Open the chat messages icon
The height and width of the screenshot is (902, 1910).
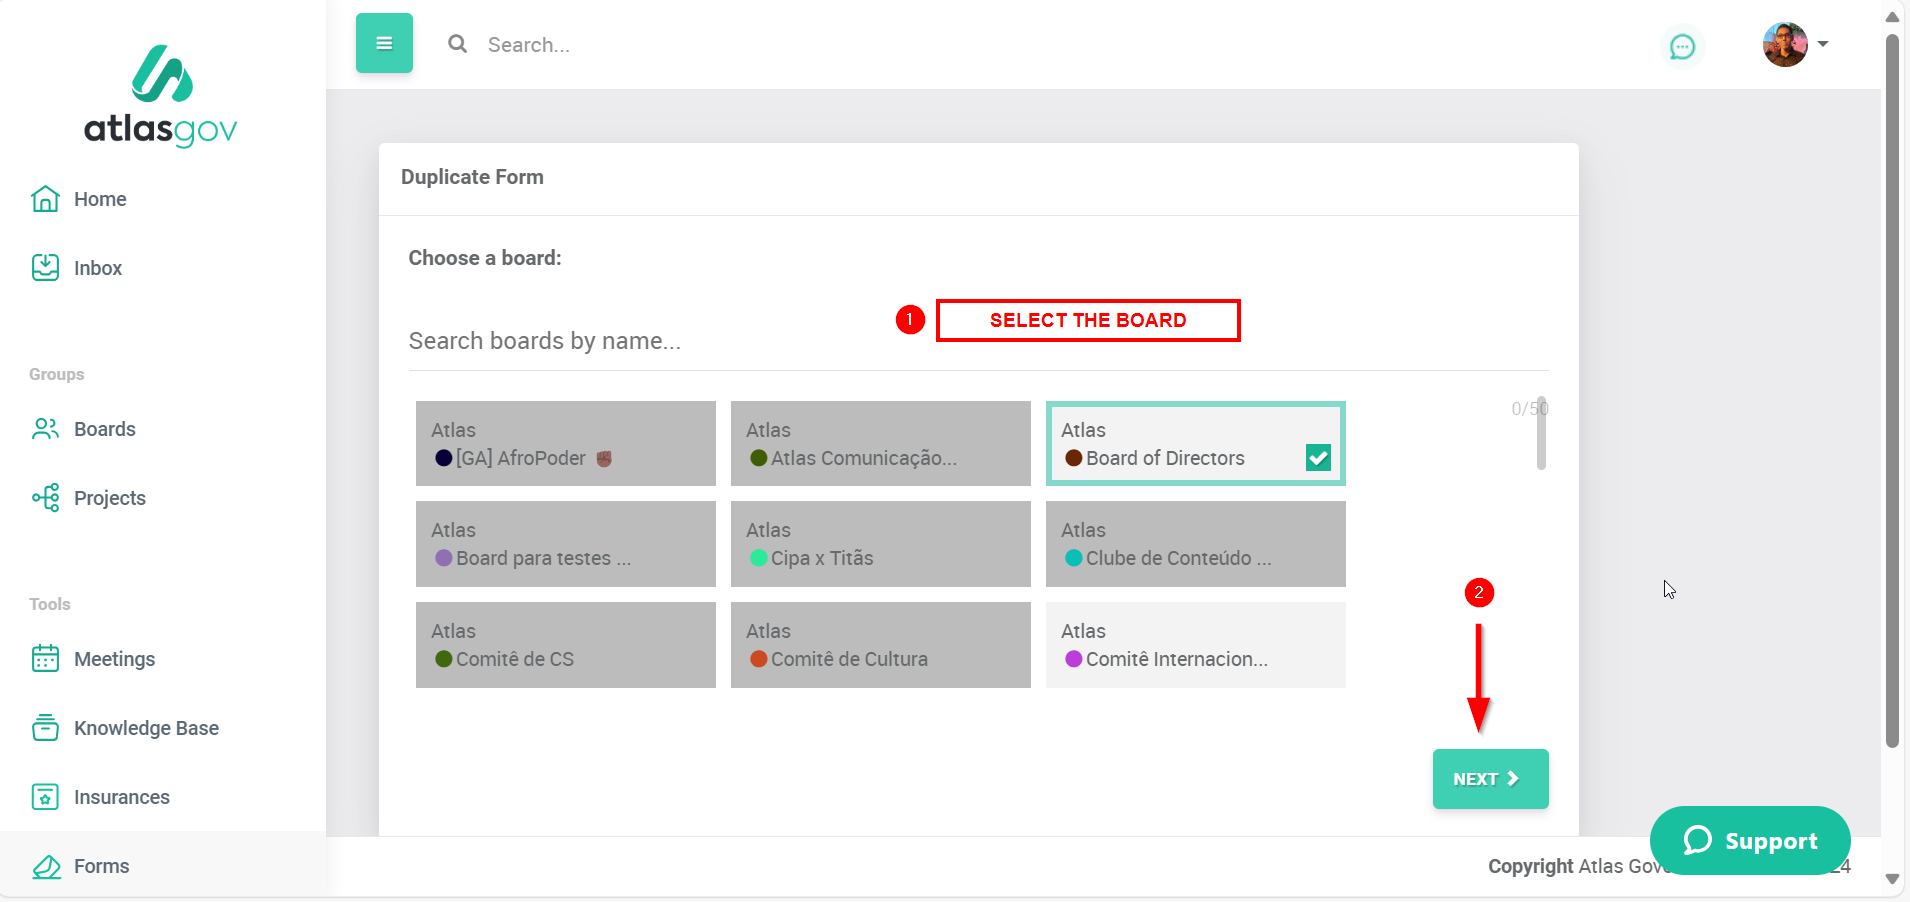tap(1683, 47)
